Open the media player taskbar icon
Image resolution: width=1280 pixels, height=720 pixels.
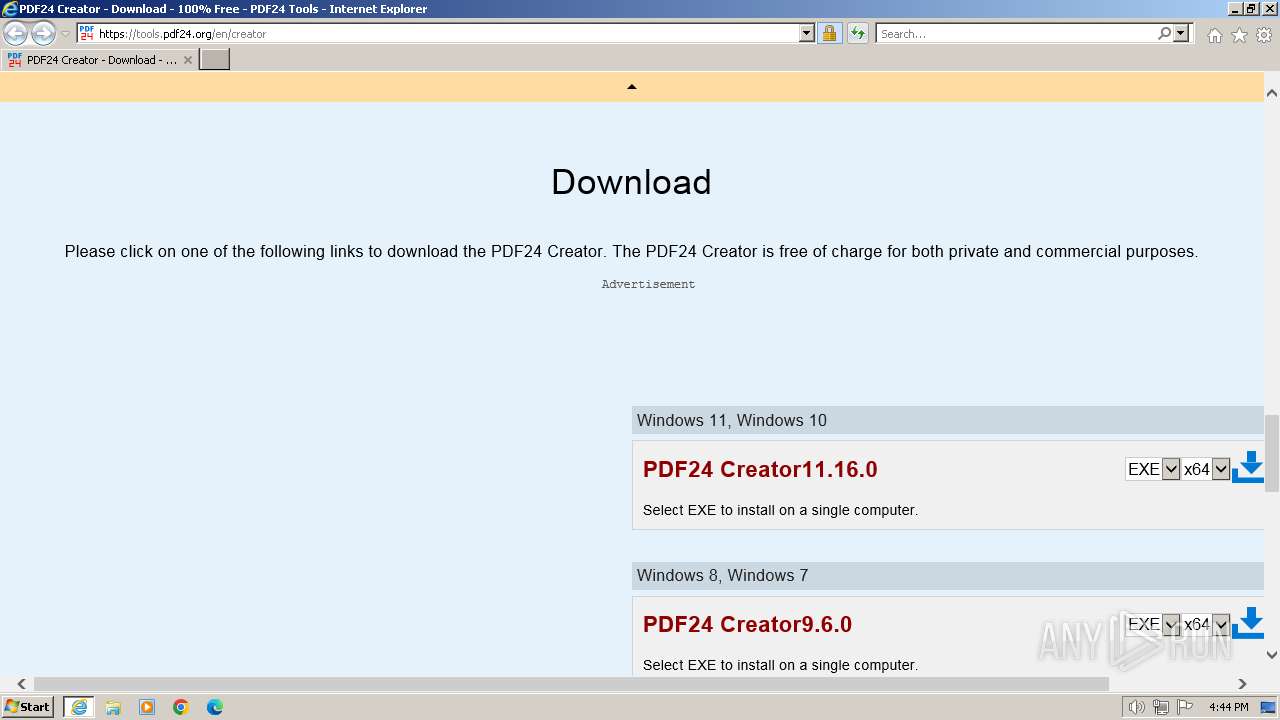pos(147,707)
